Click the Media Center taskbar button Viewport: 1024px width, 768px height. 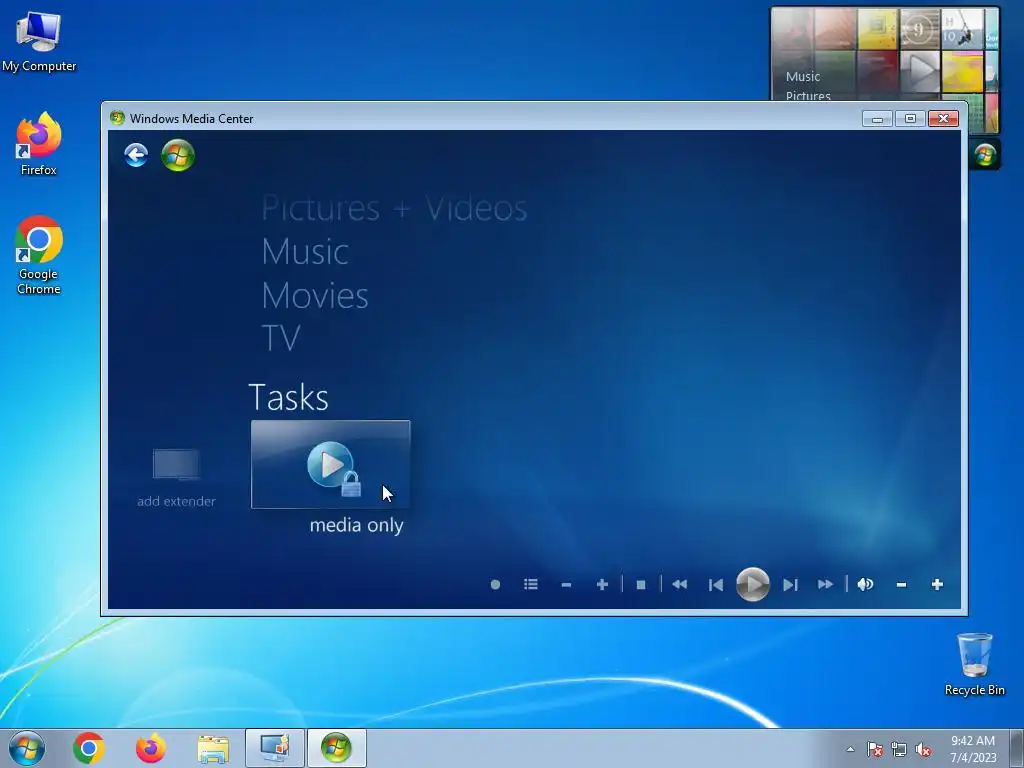(336, 748)
